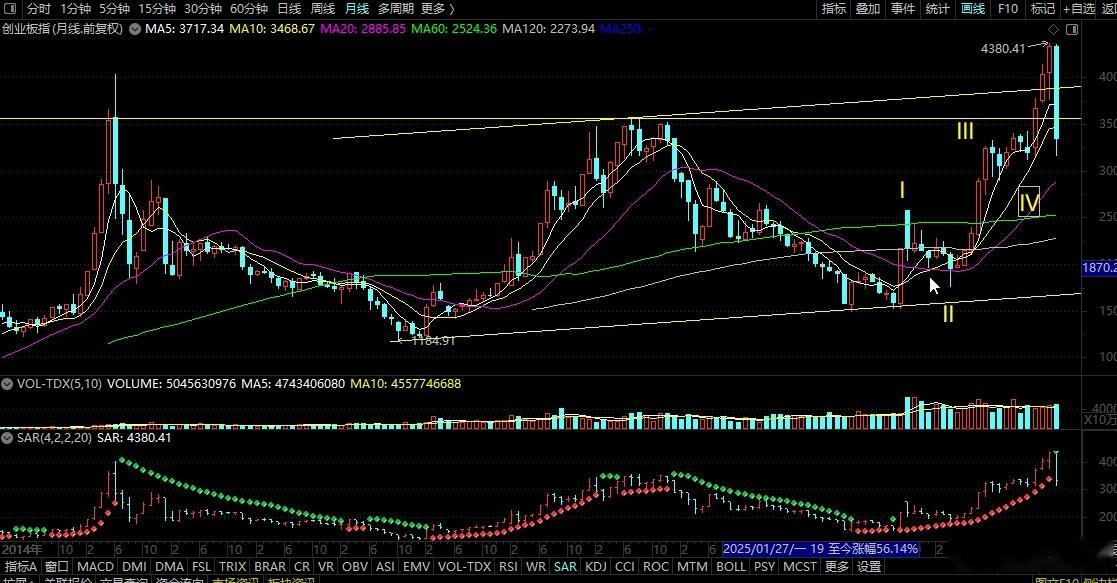Click the 指标A button in the bottom bar
This screenshot has height=583, width=1117.
(x=21, y=567)
